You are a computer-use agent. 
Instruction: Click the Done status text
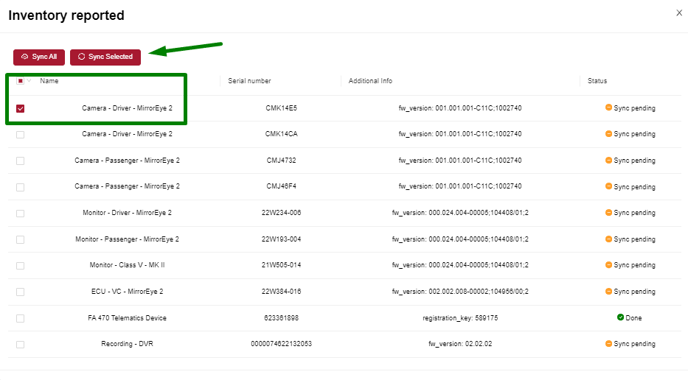(633, 318)
